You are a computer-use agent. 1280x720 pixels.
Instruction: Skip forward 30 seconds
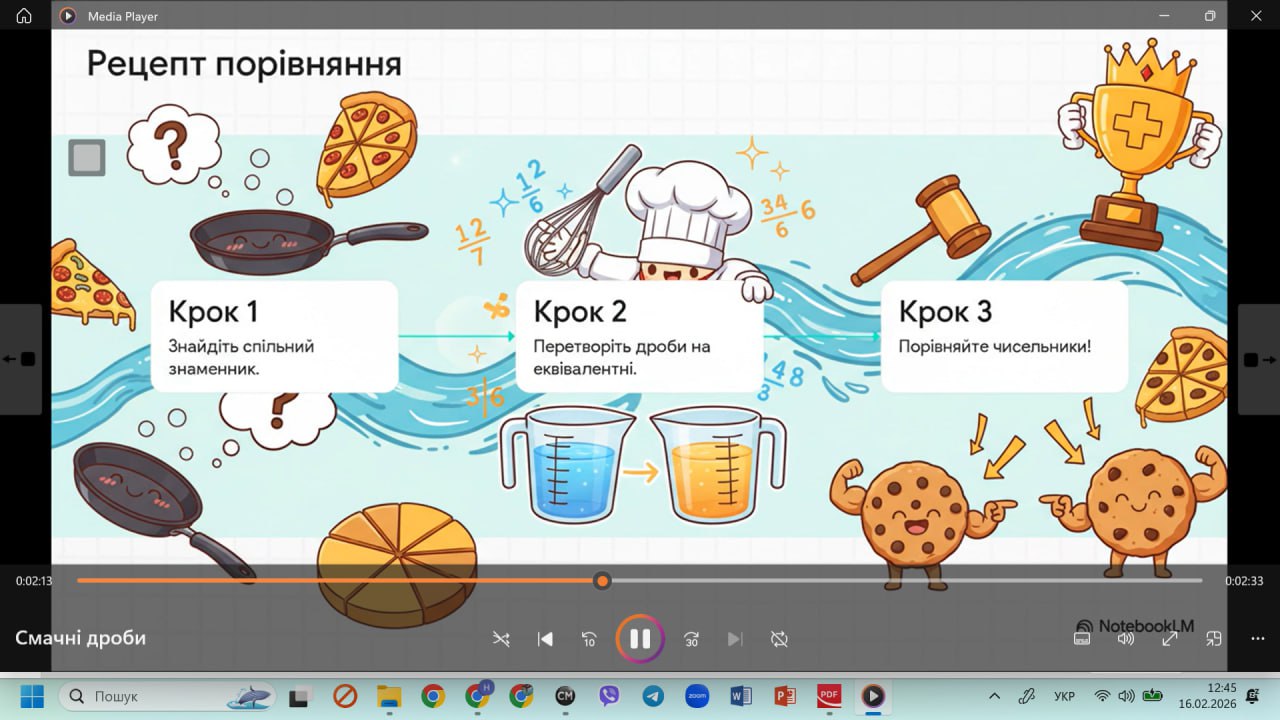coord(691,639)
